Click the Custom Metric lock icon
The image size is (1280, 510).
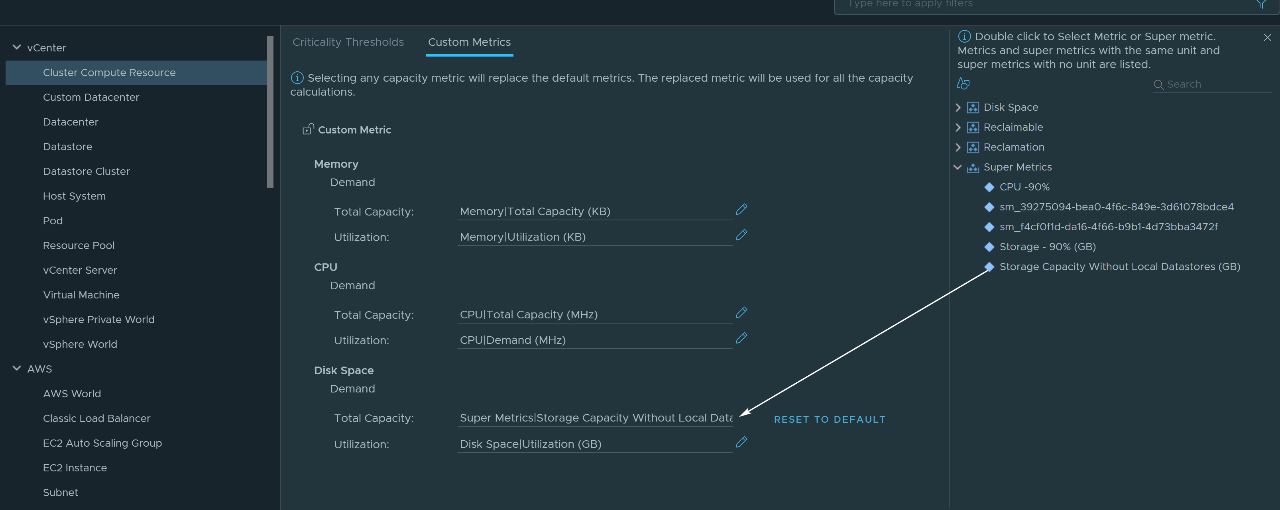point(308,130)
